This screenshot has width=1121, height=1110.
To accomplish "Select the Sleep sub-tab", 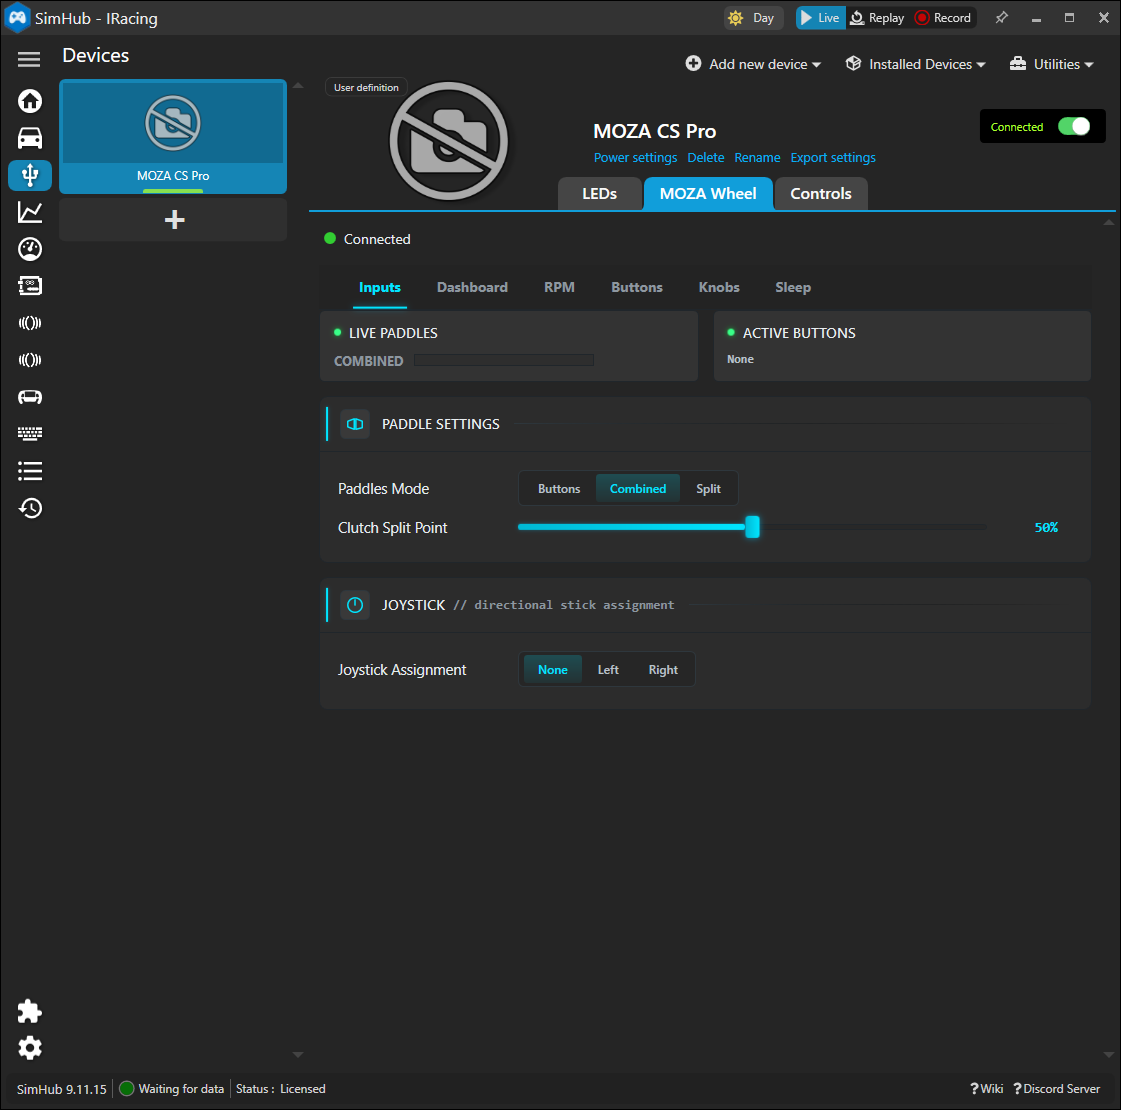I will [793, 287].
